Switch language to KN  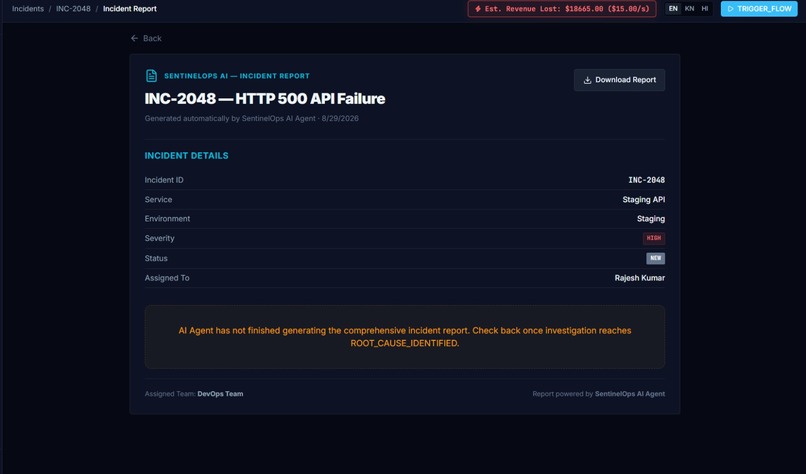click(689, 9)
